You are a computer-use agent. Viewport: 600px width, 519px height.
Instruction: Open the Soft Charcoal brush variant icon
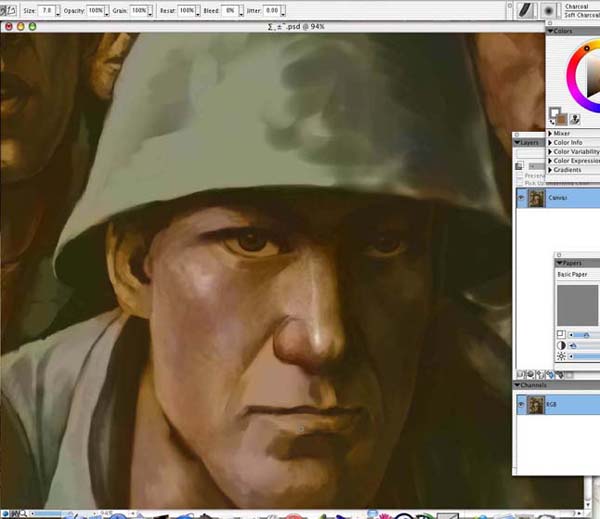(x=548, y=10)
